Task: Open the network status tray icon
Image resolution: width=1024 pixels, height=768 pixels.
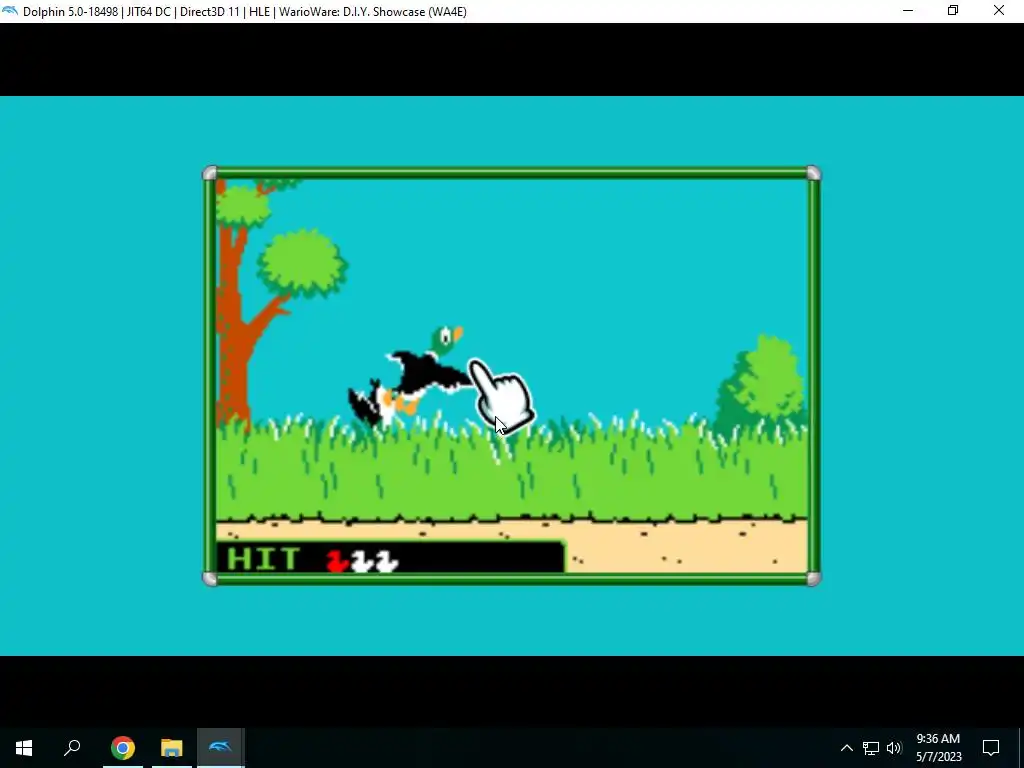Action: (x=871, y=748)
